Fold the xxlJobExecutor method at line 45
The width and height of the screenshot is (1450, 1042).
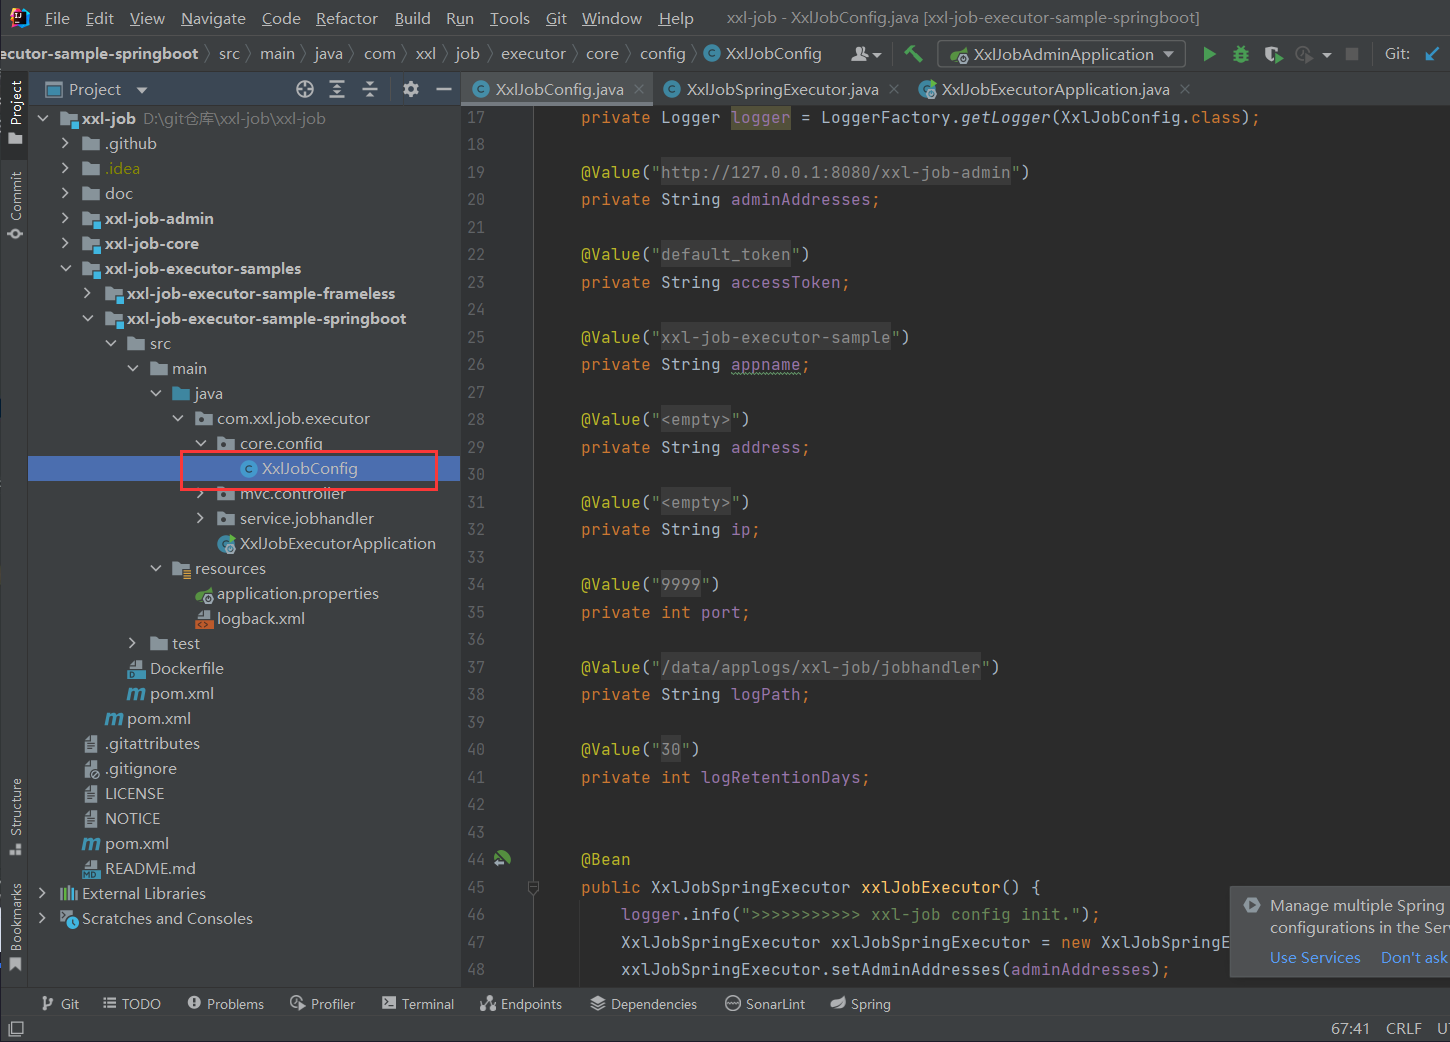tap(533, 887)
